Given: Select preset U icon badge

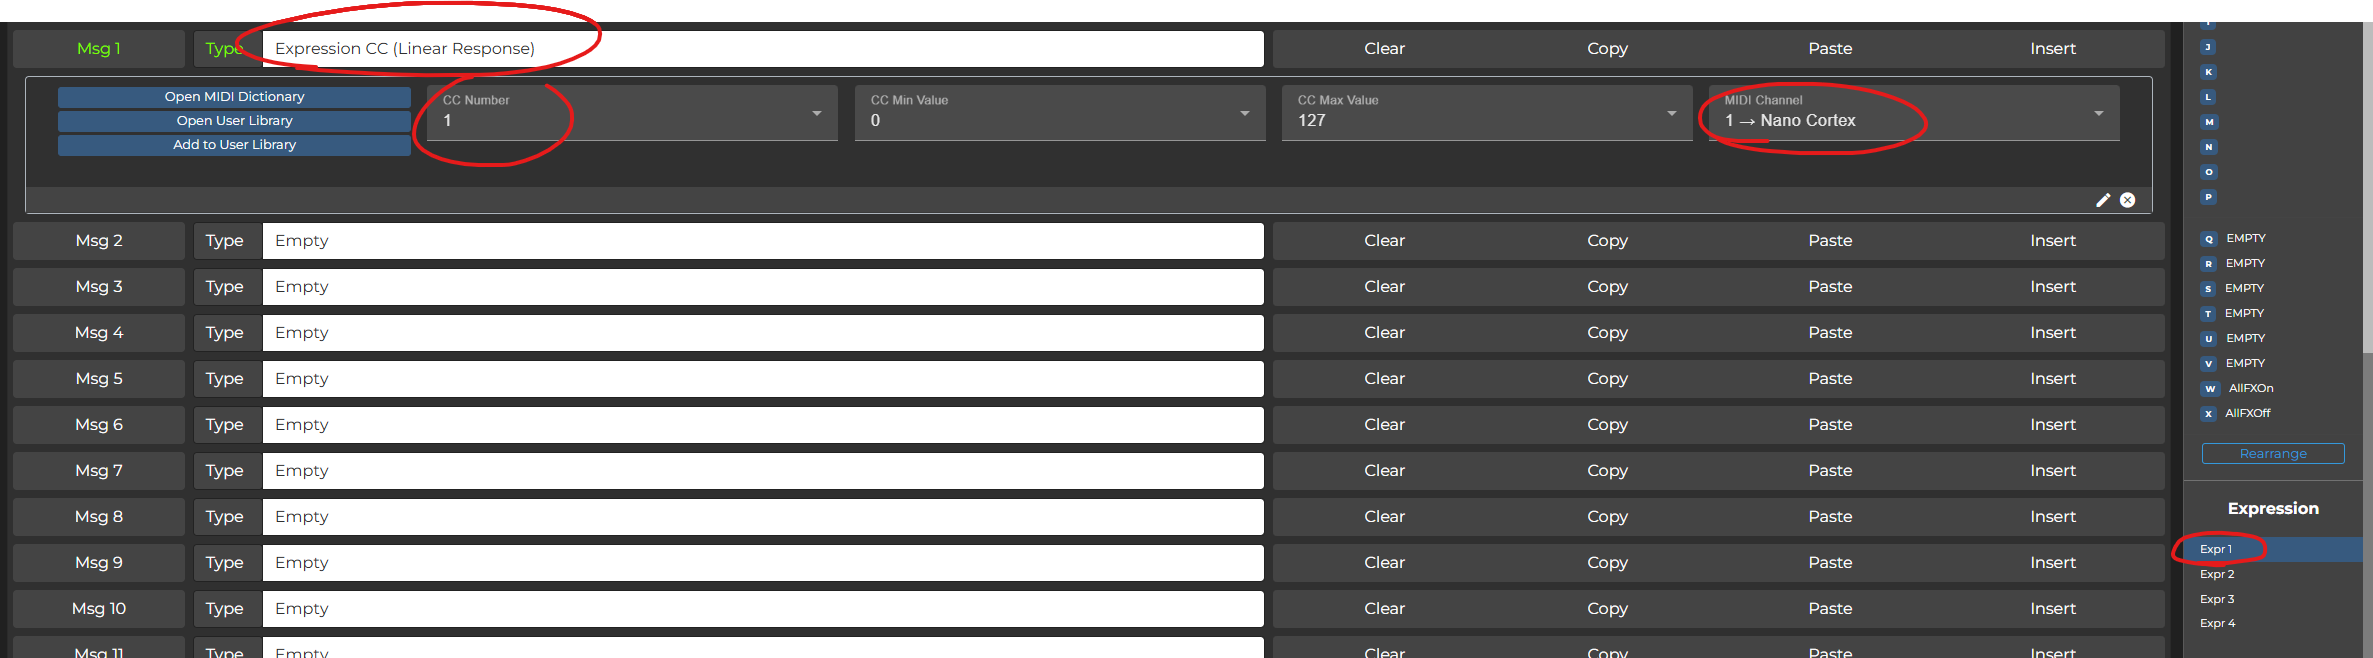Looking at the screenshot, I should click(x=2209, y=339).
